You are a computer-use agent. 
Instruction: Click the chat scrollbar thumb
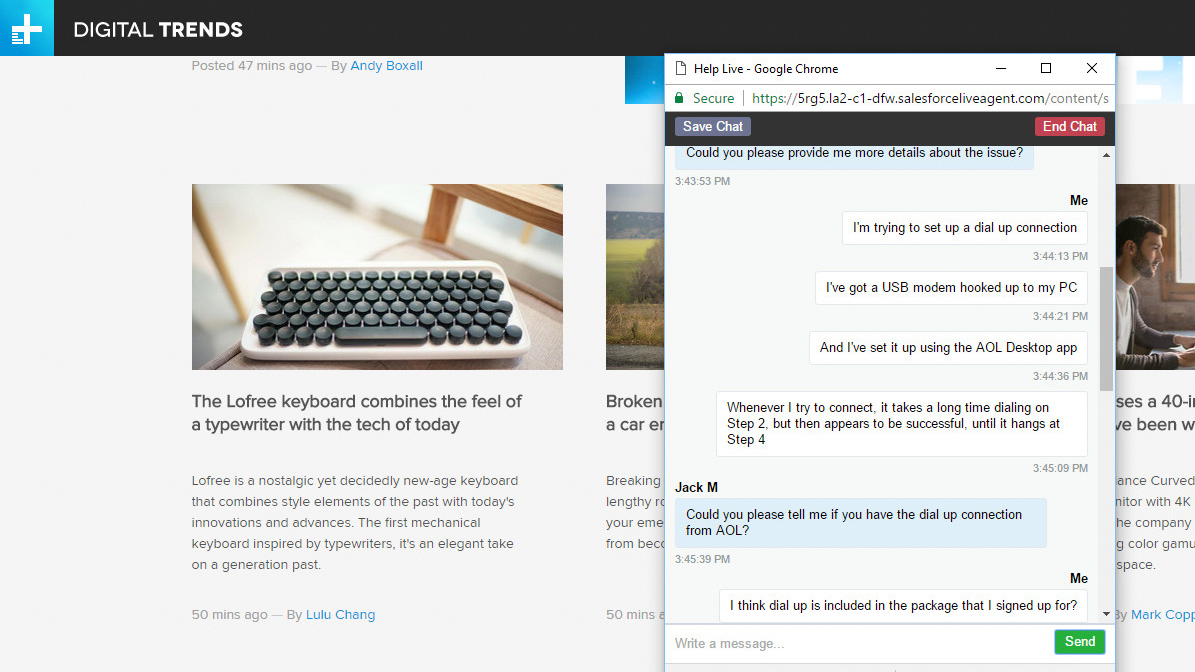click(x=1107, y=328)
